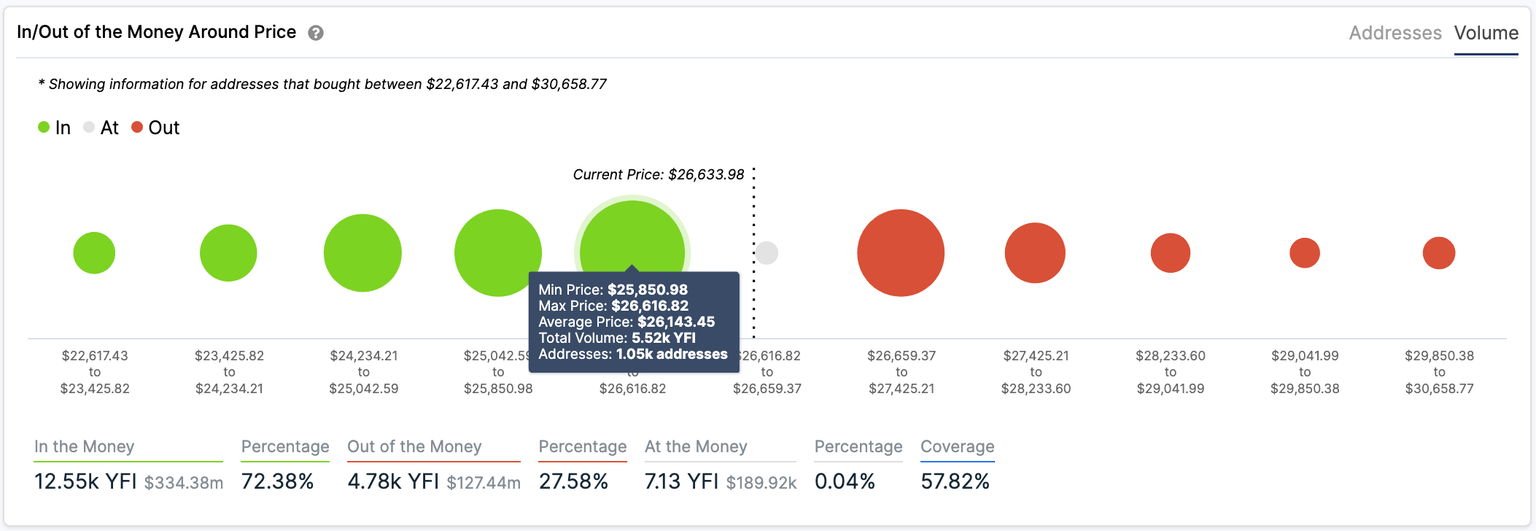The image size is (1536, 531).
Task: Click the red bubble for $27,425.21 to $28,233.60
Action: (1035, 253)
